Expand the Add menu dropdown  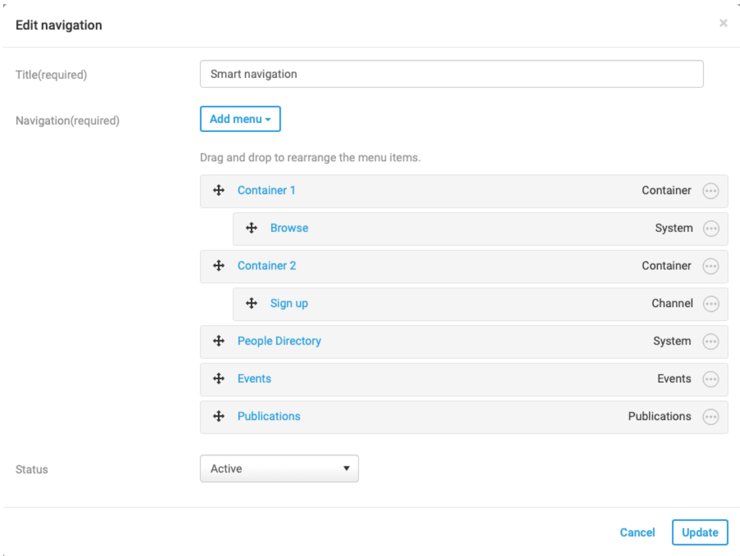[240, 119]
